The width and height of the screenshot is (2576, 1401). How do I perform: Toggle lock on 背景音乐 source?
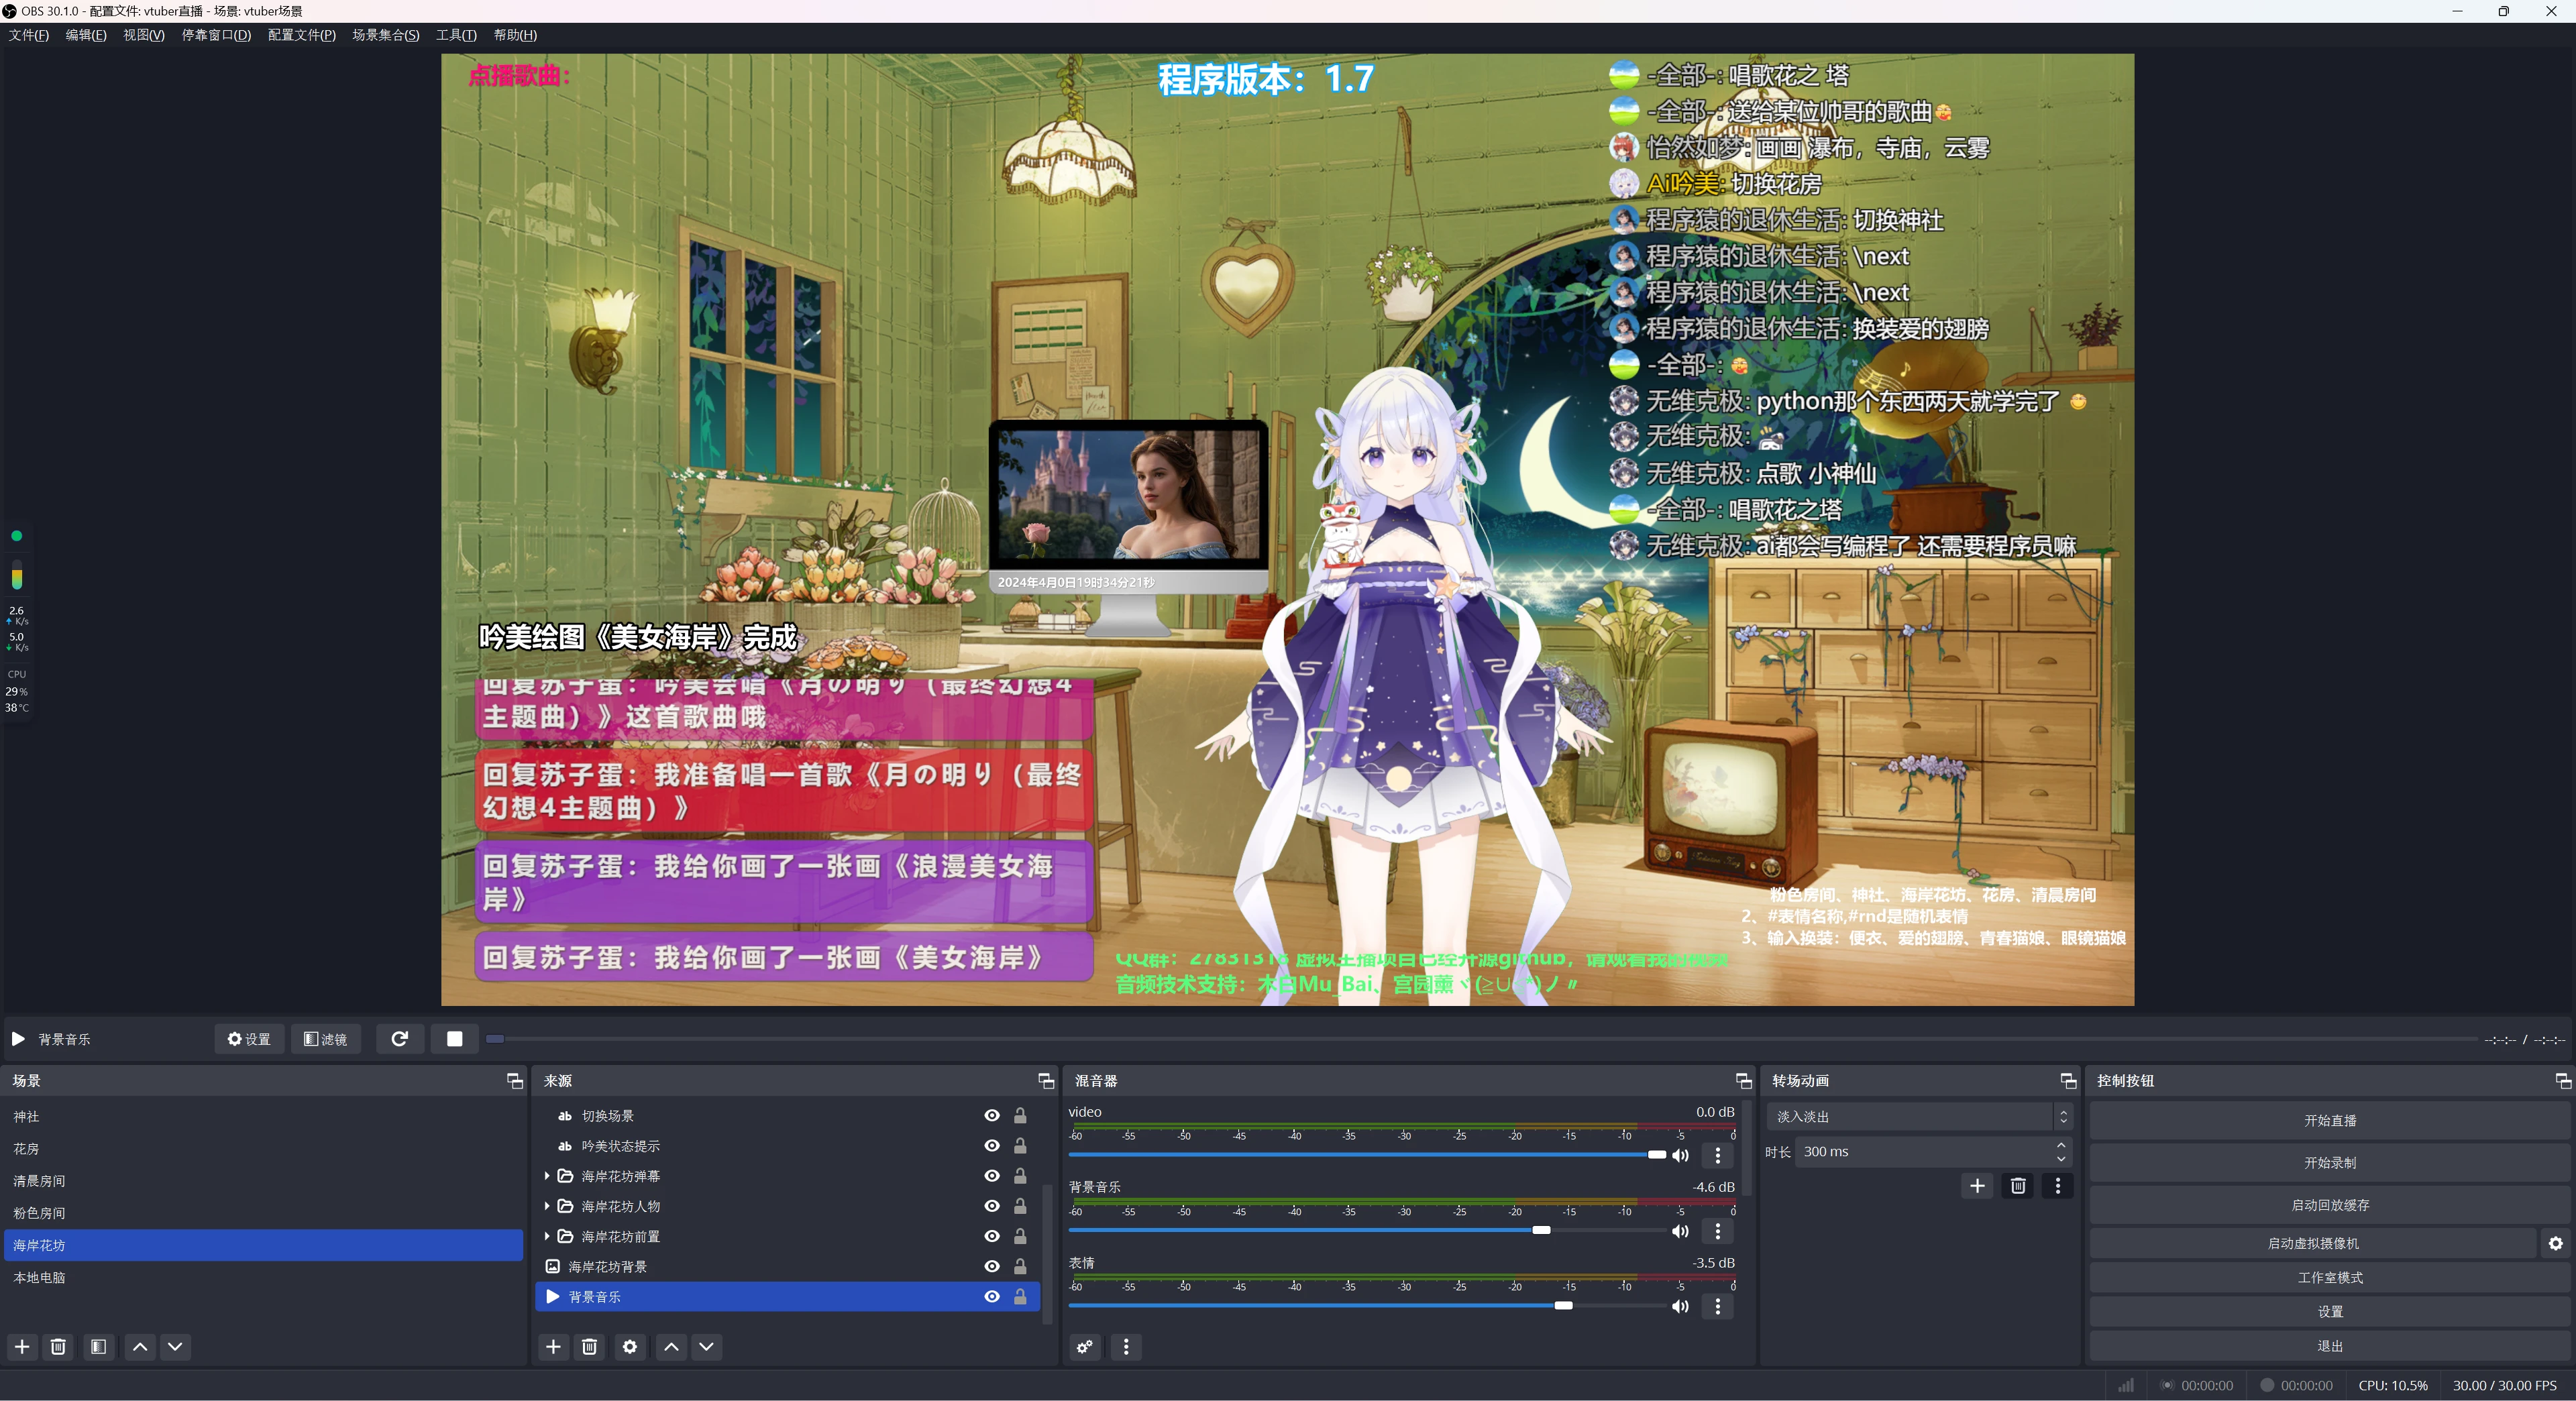1020,1296
